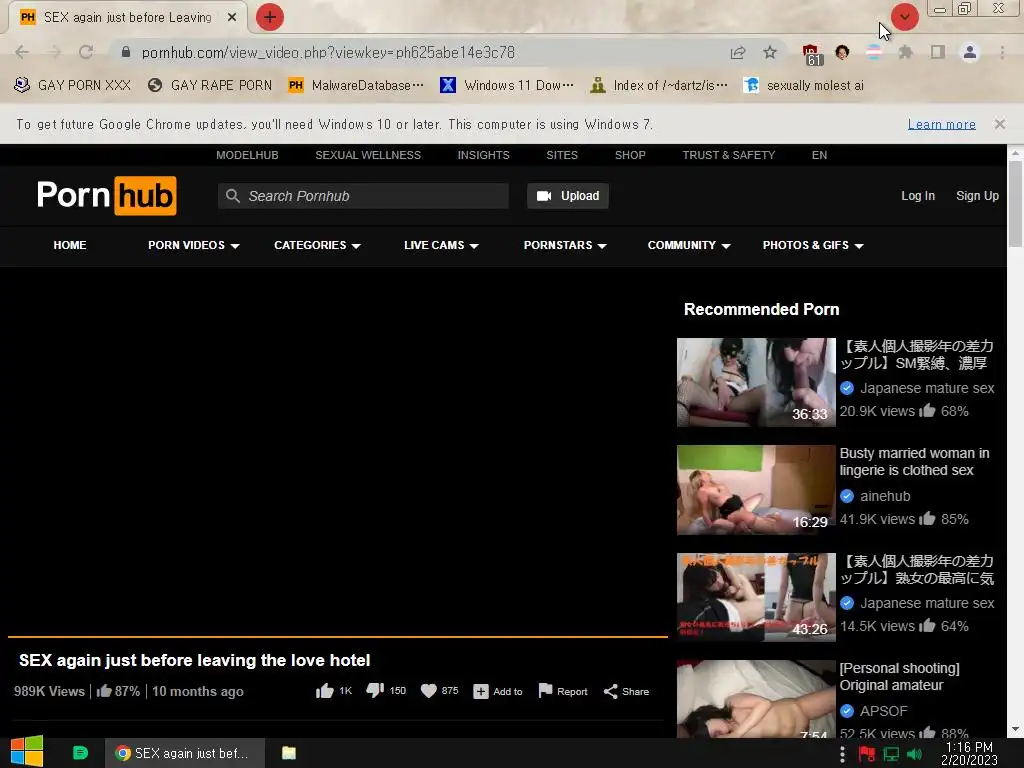Click the scrollbar down arrow
Viewport: 1024px width, 768px height.
1015,729
